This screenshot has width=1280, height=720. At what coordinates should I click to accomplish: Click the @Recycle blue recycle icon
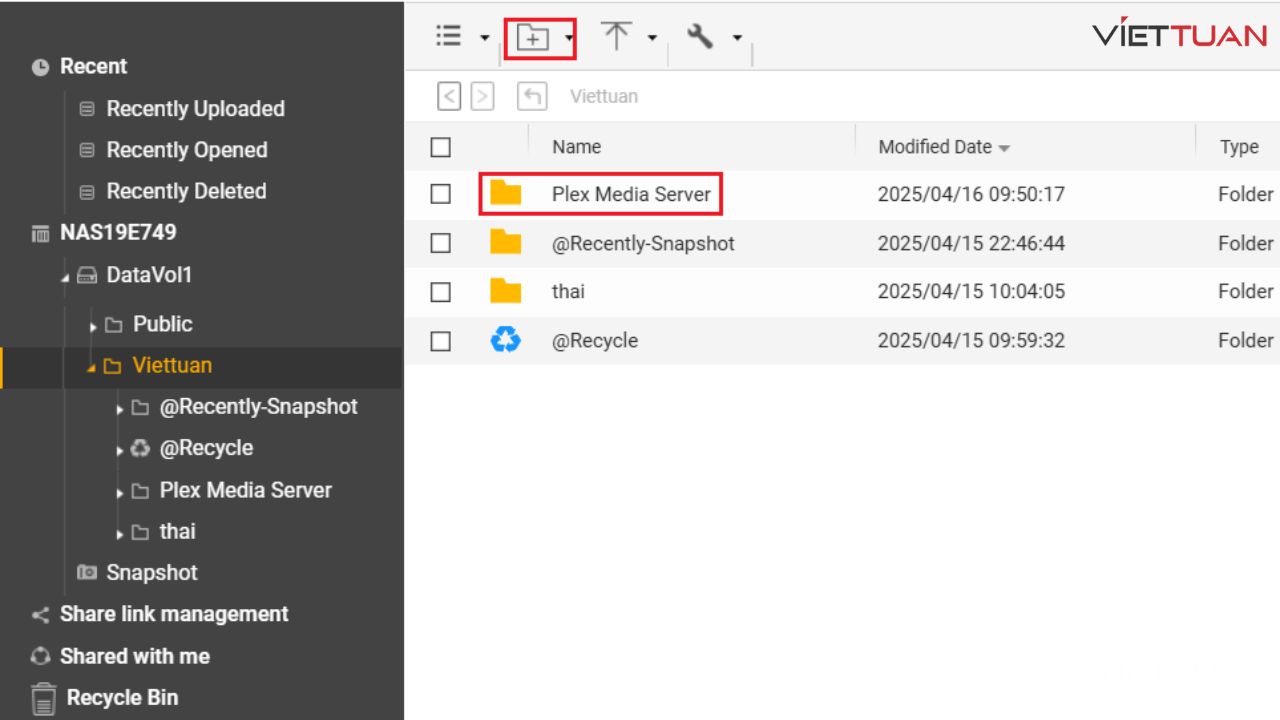click(x=506, y=341)
